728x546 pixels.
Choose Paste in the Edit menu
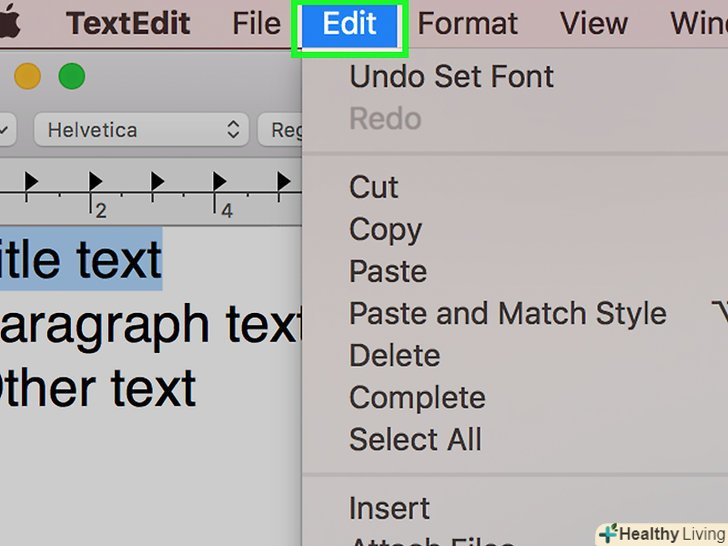(x=388, y=271)
